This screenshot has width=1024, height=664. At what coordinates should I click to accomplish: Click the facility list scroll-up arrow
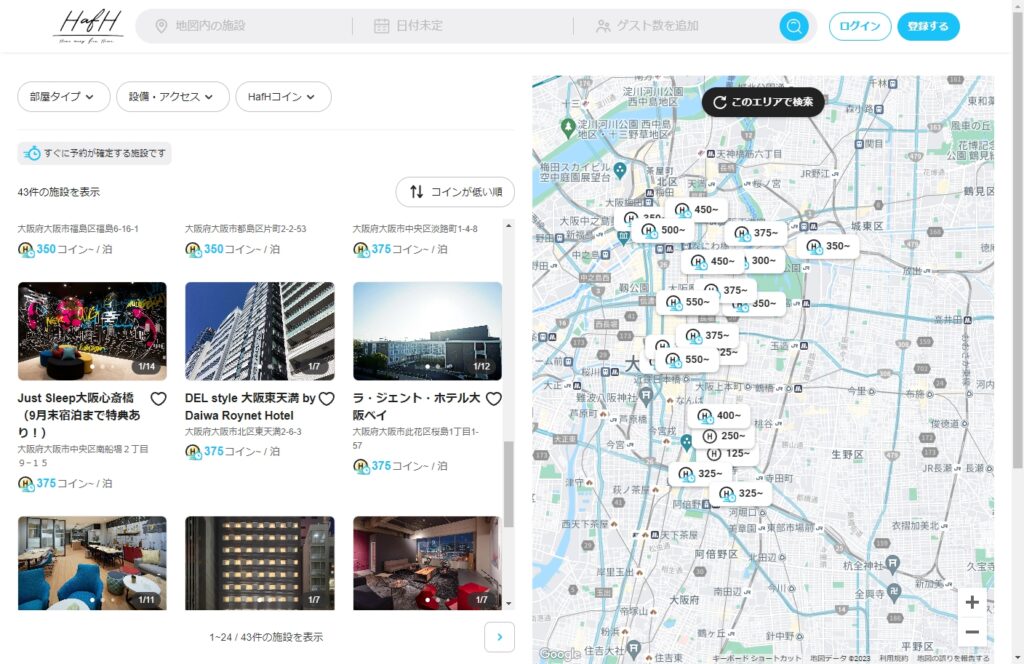click(x=509, y=226)
